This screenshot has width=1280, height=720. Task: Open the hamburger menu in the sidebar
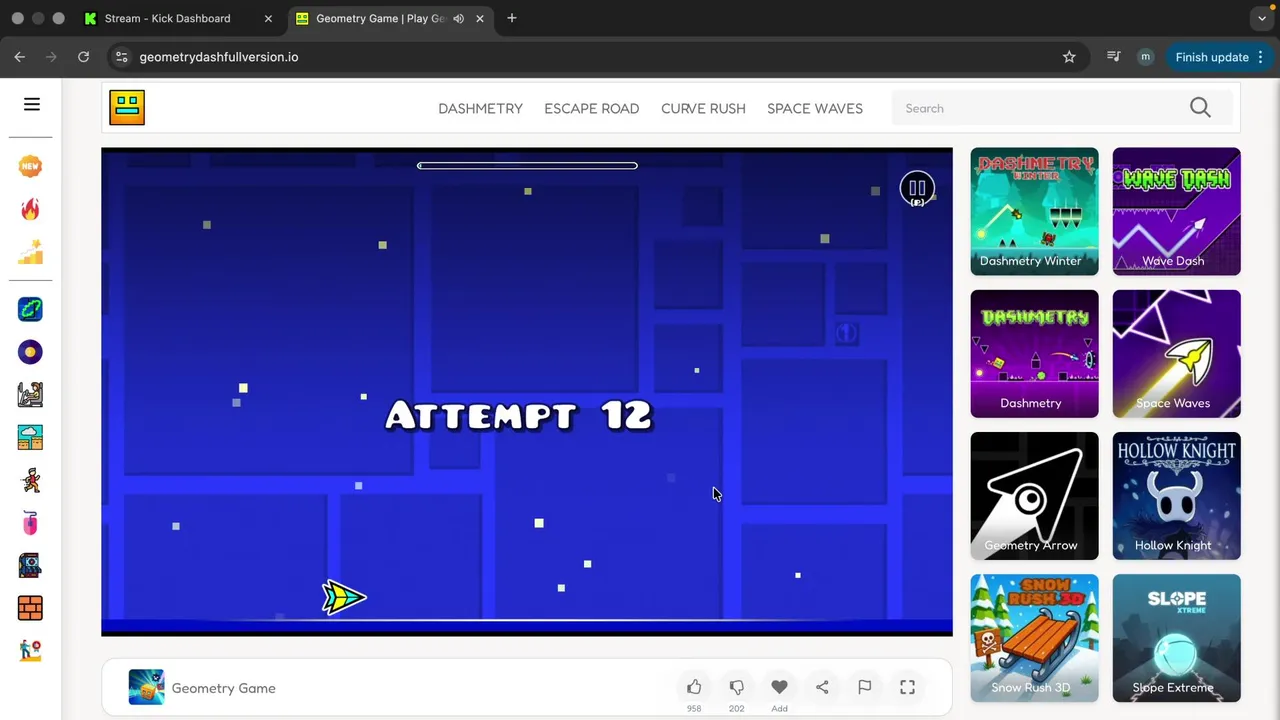click(x=32, y=104)
